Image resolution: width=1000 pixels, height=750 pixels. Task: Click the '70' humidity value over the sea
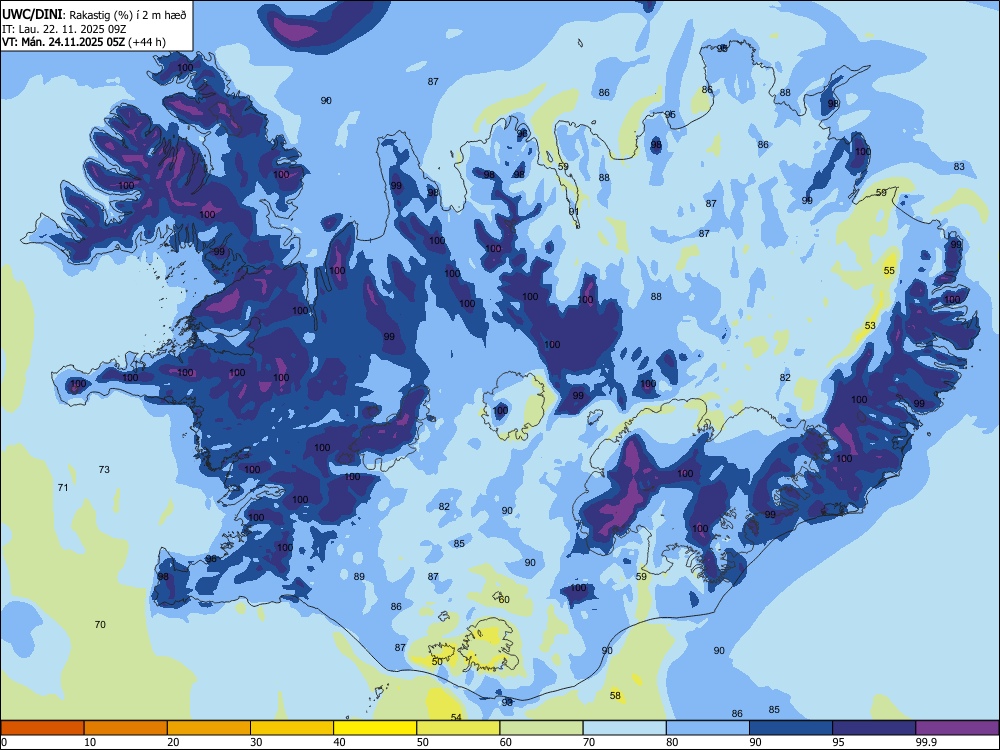coord(100,624)
